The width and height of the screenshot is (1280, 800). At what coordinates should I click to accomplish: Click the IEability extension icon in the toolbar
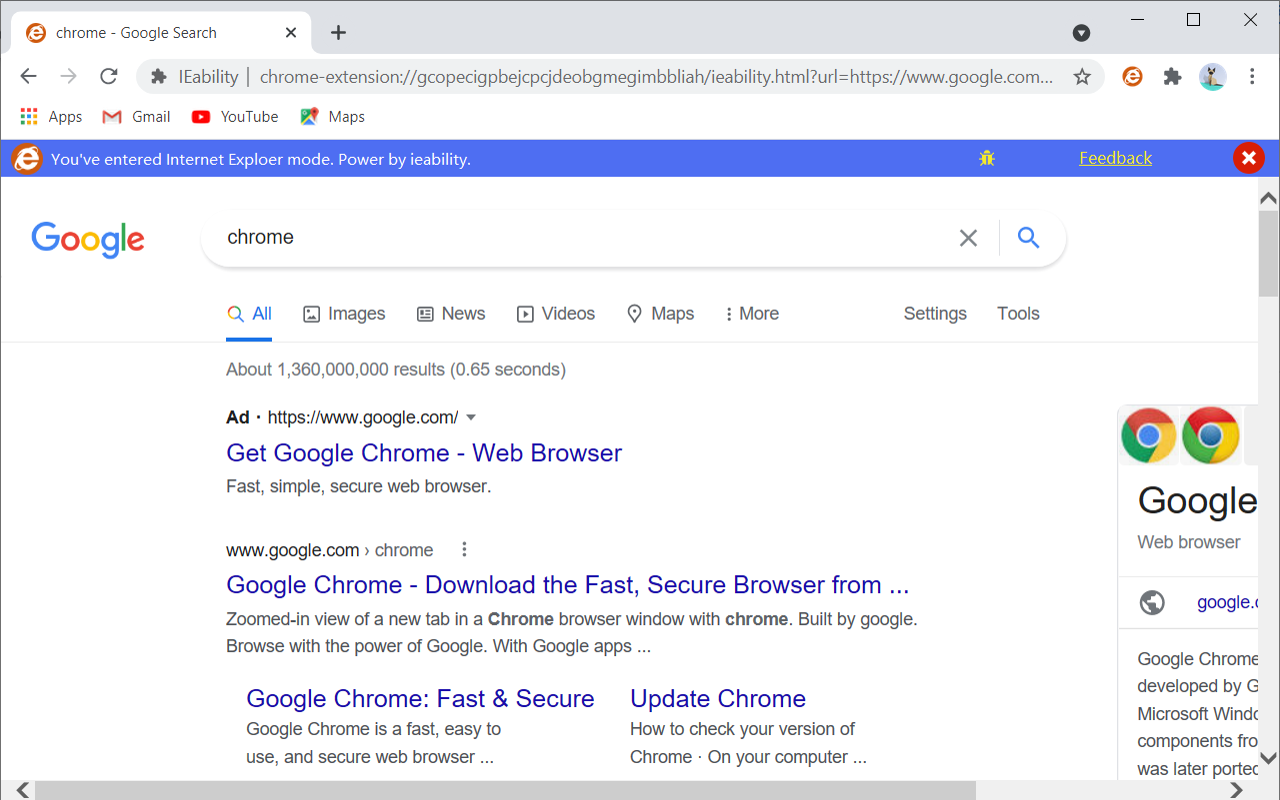click(x=1131, y=76)
